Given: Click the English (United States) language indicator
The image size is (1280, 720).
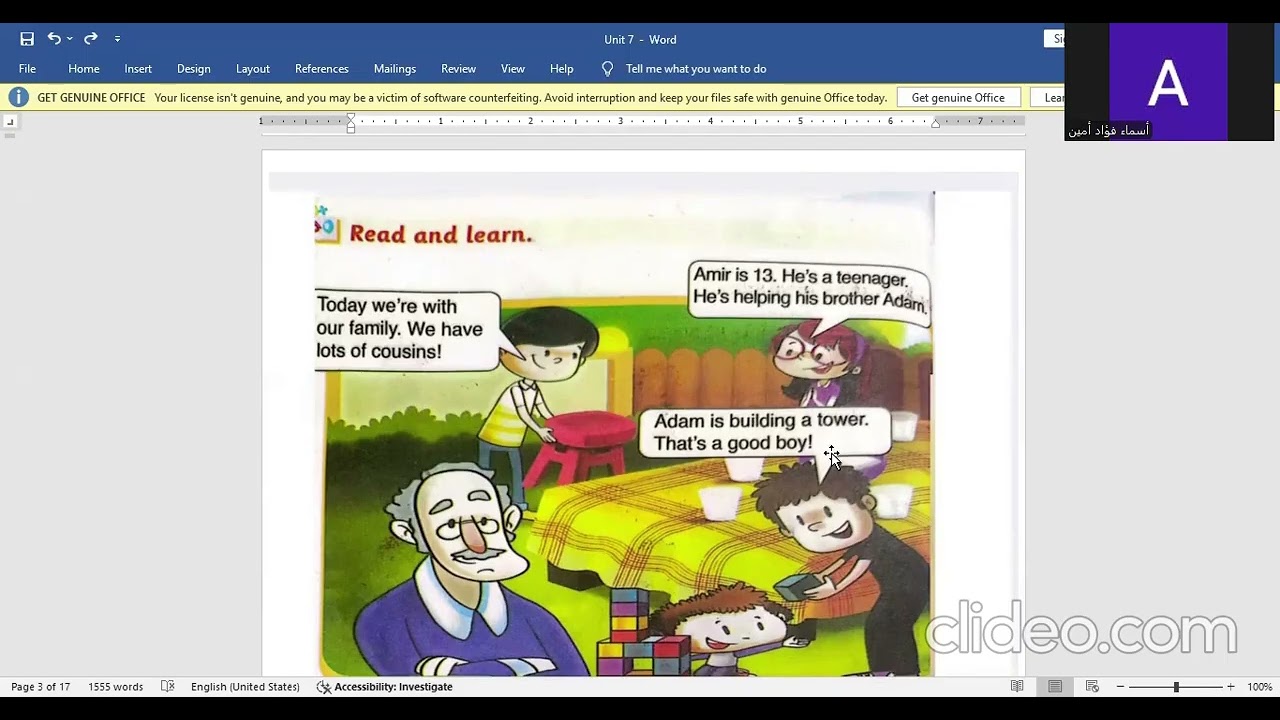Looking at the screenshot, I should [x=245, y=687].
